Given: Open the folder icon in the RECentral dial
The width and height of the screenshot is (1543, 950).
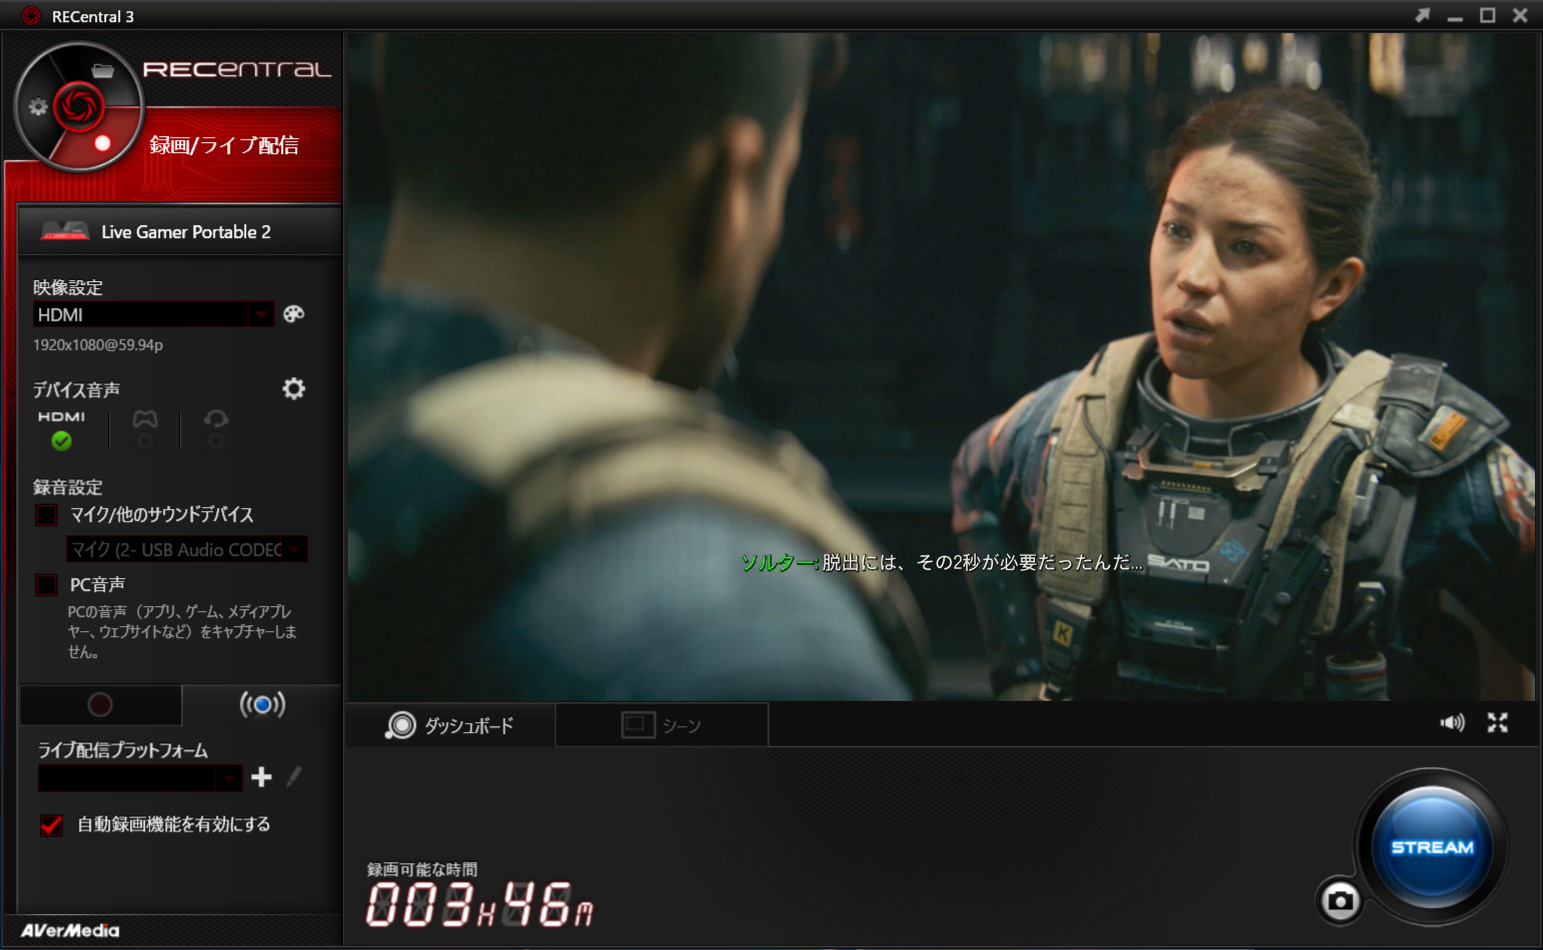Looking at the screenshot, I should 102,70.
